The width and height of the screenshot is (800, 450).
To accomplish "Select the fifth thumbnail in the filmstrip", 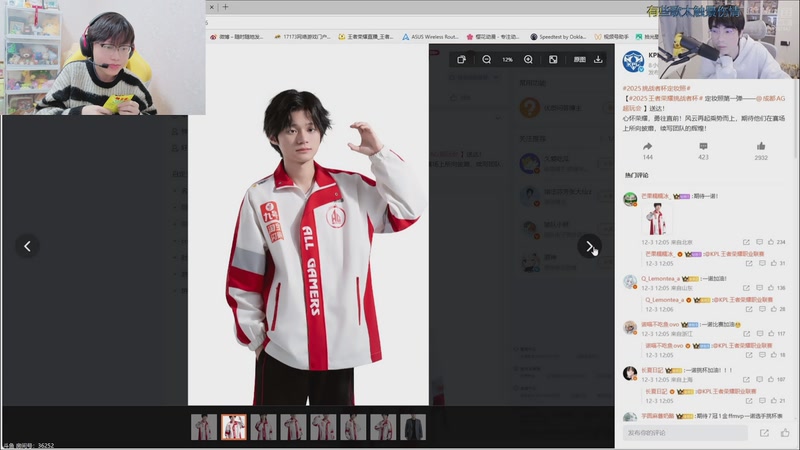I will click(x=323, y=427).
